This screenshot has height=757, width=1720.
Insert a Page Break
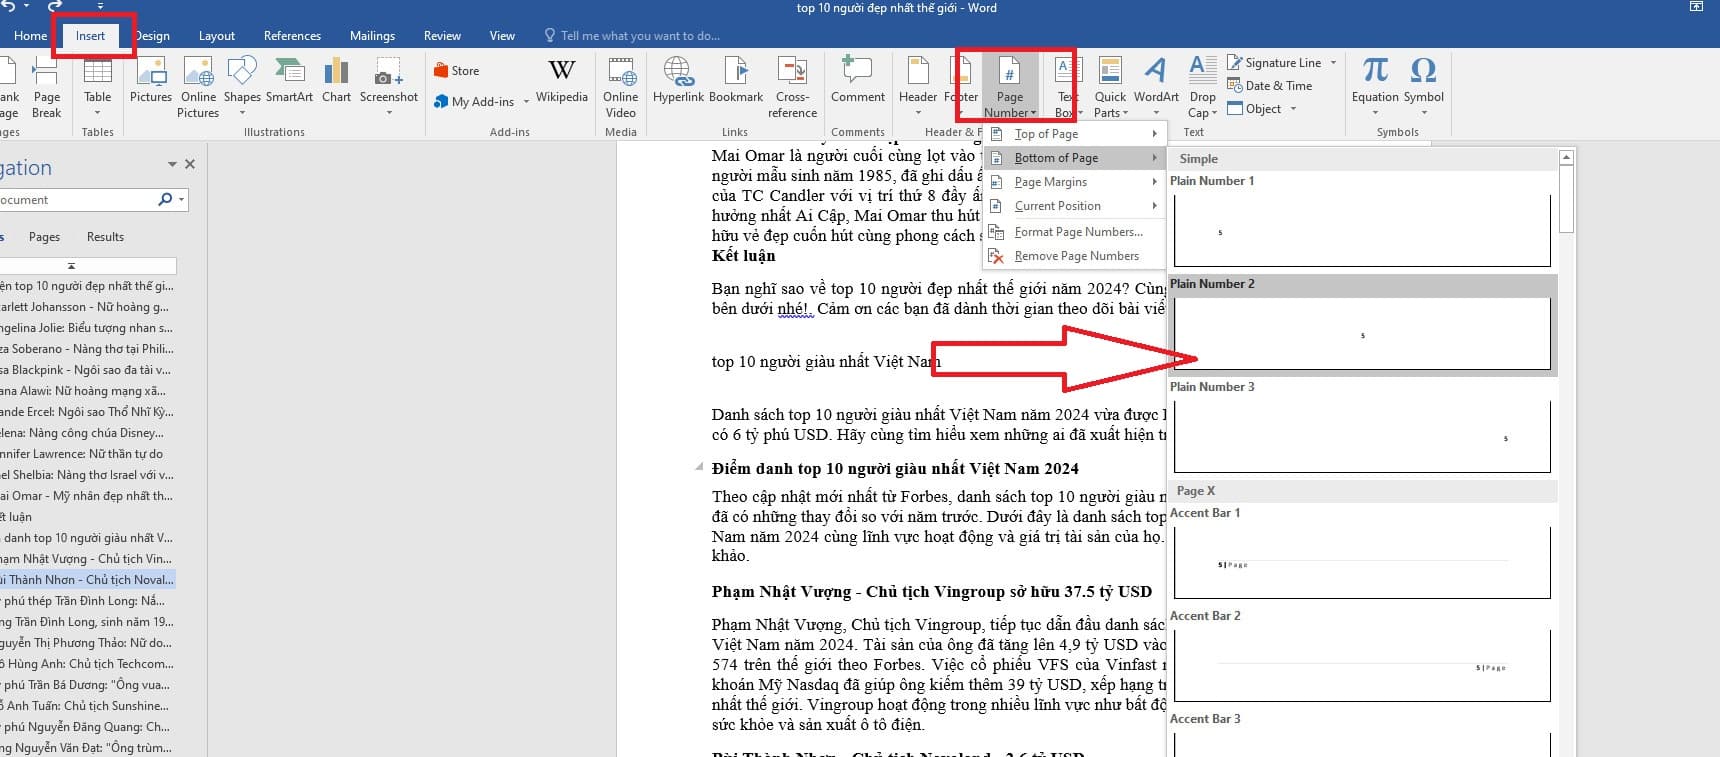(46, 88)
